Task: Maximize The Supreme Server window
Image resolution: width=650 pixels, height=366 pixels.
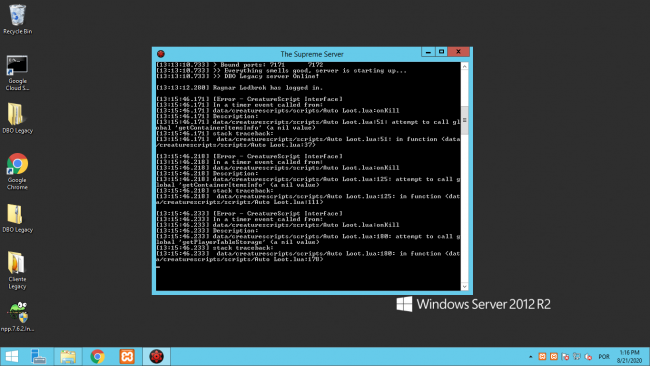Action: tap(441, 52)
